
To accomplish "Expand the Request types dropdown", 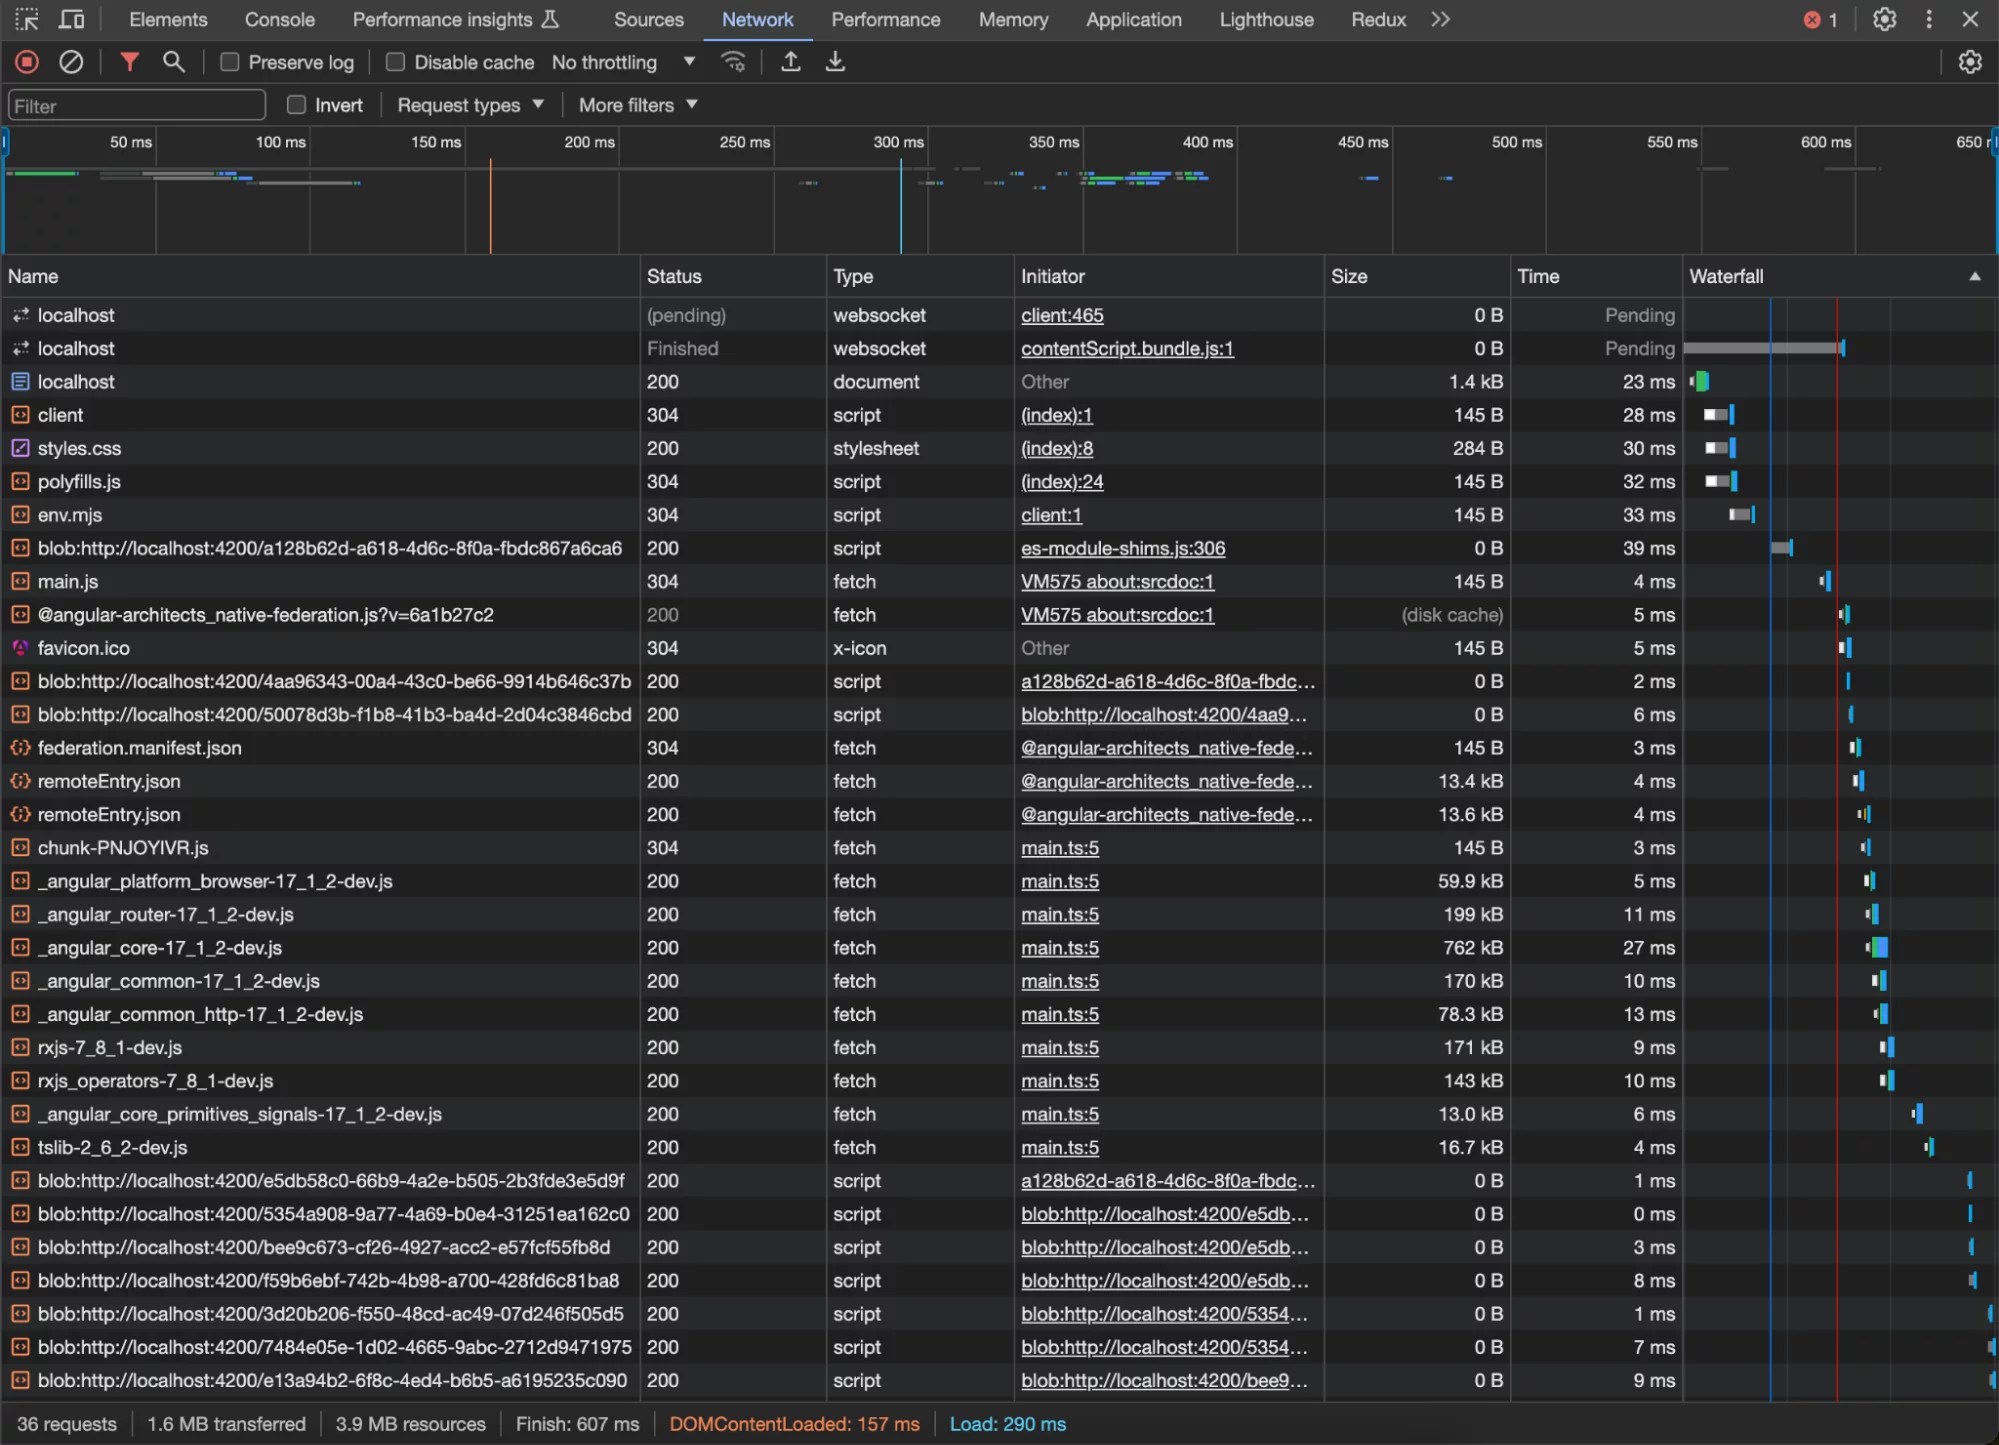I will [x=470, y=105].
